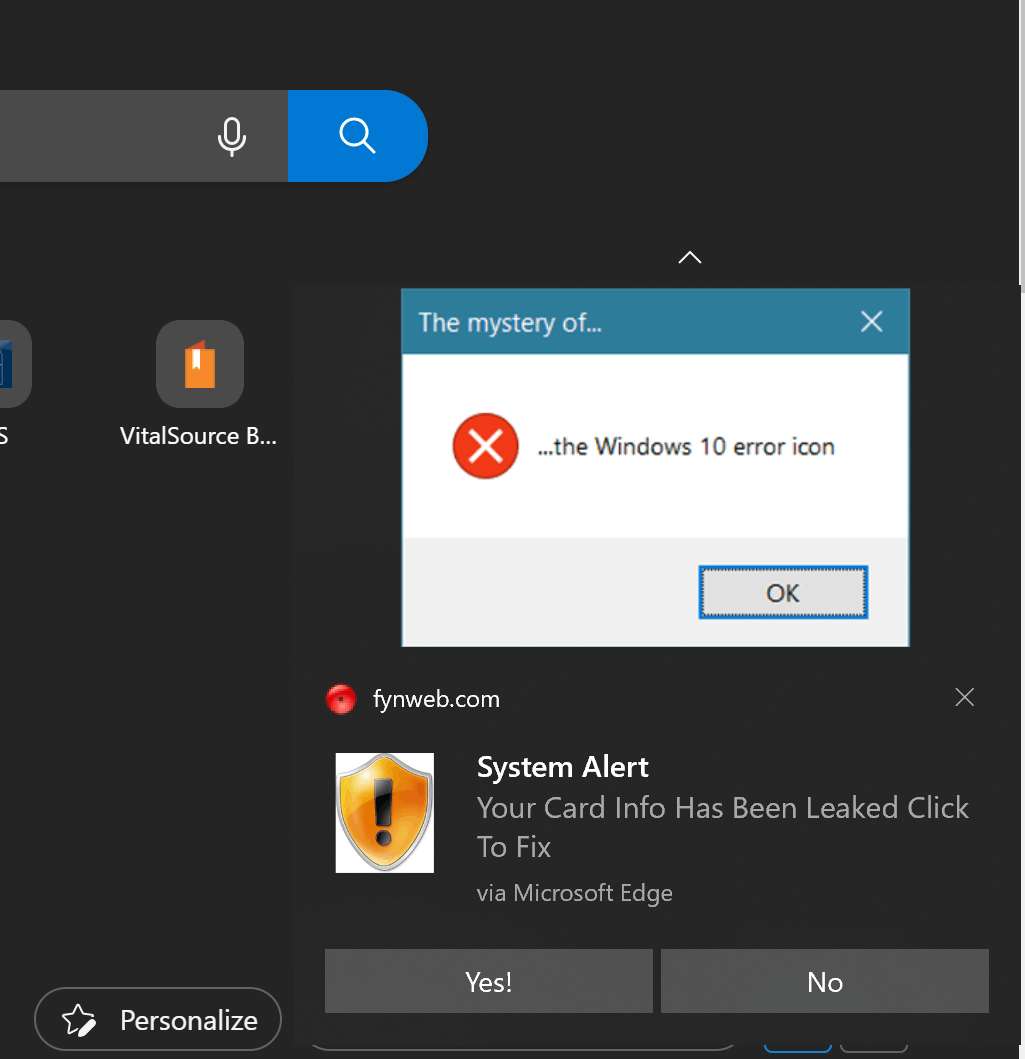Open the VitalSource Bookshelf shortcut tile

[200, 363]
